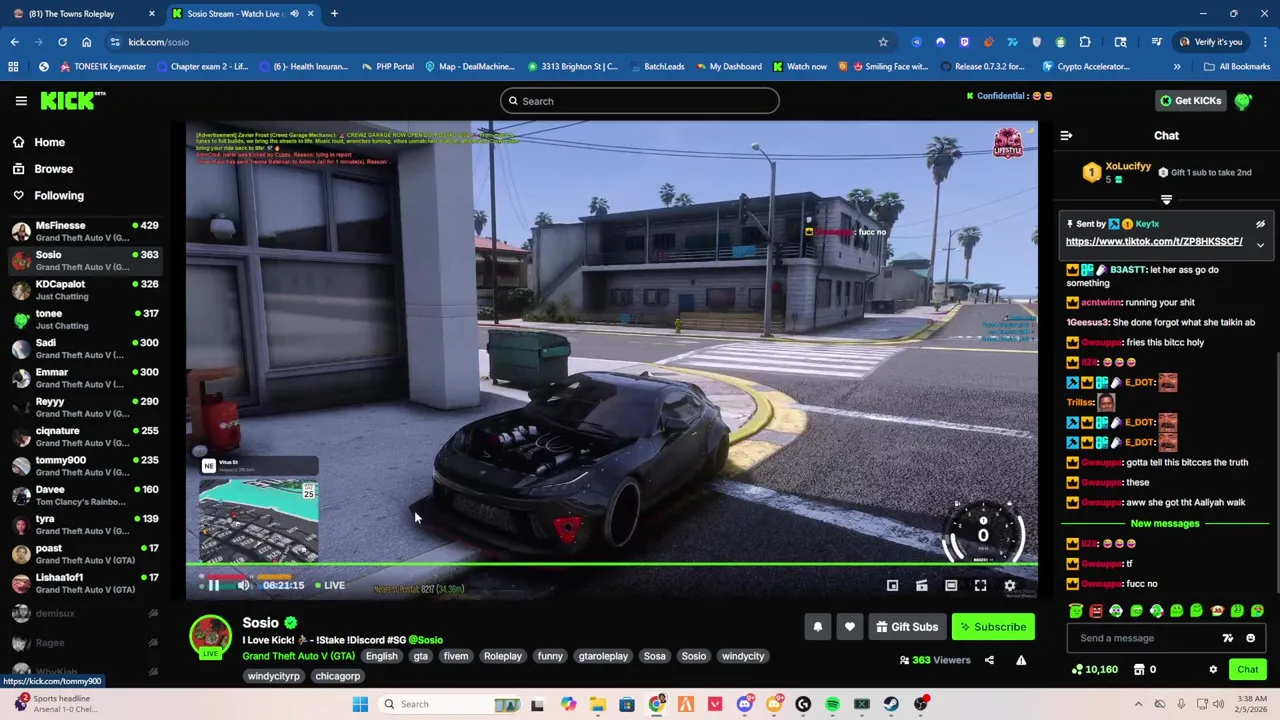Image resolution: width=1280 pixels, height=720 pixels.
Task: View the 10,160 KICKs balance
Action: point(1096,670)
